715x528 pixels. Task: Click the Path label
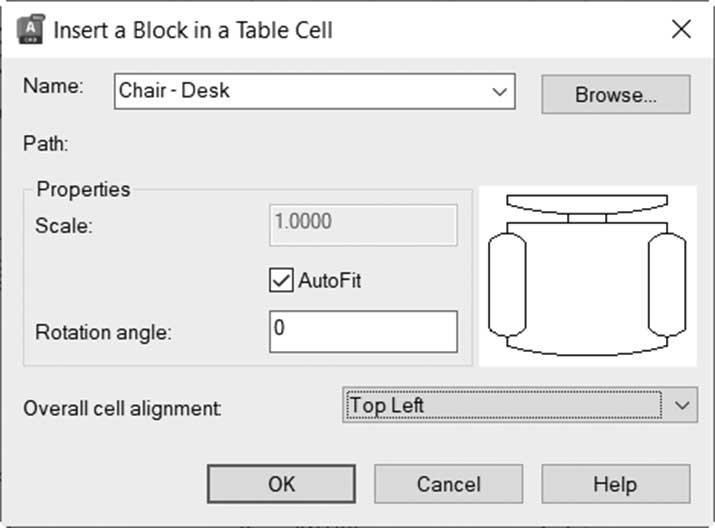pyautogui.click(x=46, y=144)
